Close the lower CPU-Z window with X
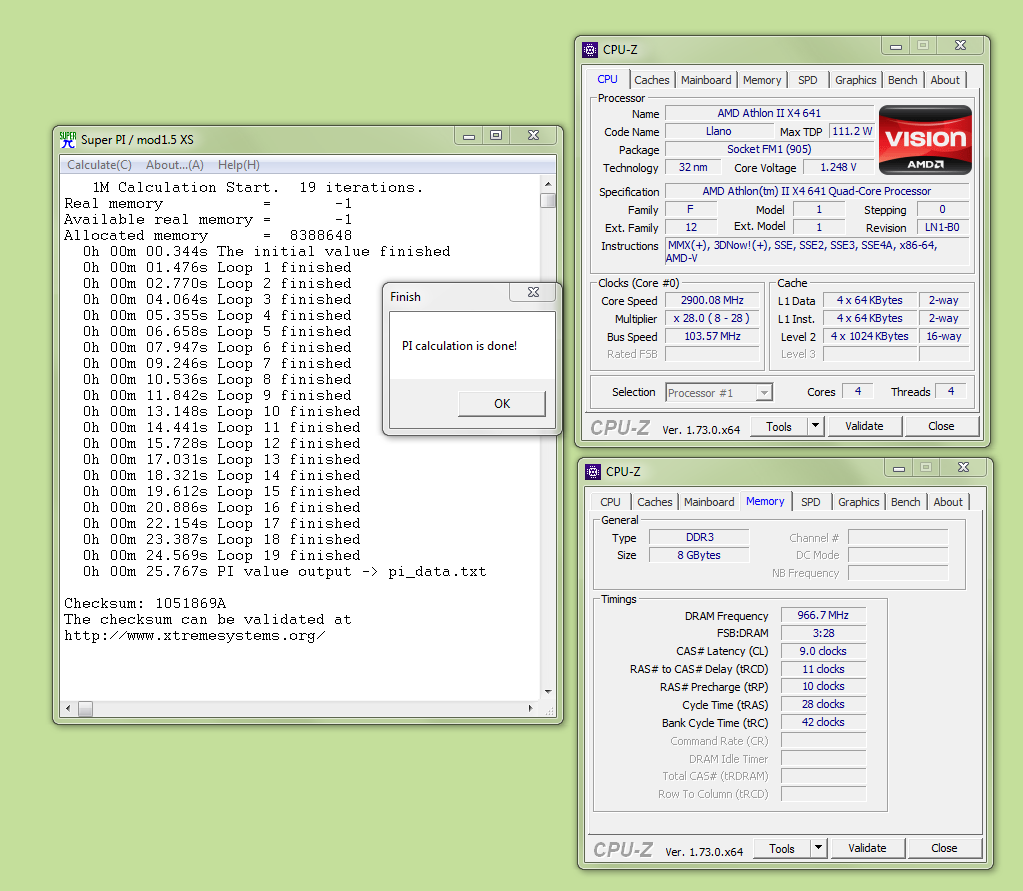The height and width of the screenshot is (891, 1023). click(964, 468)
